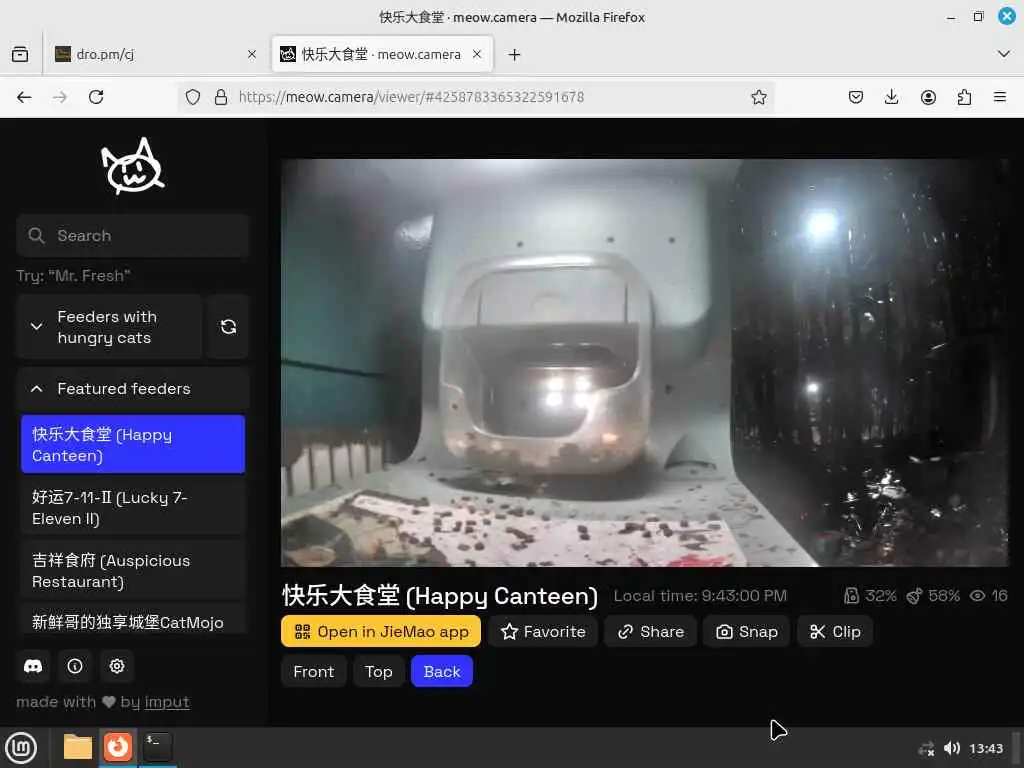
Task: Open Firefox account icon
Action: (928, 97)
